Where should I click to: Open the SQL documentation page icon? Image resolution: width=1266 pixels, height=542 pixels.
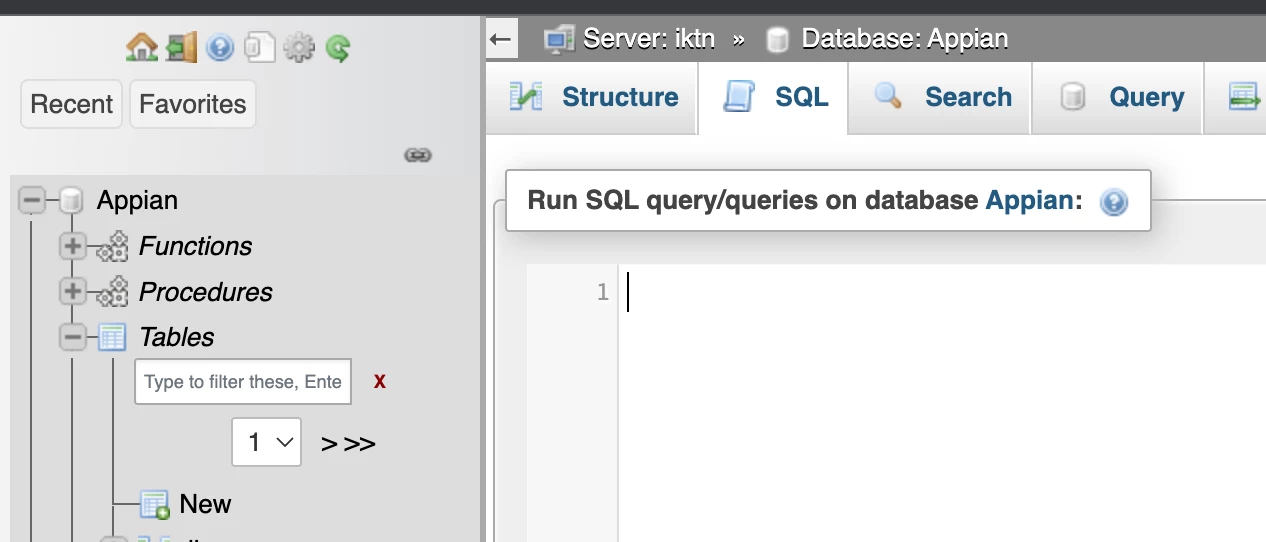point(260,47)
